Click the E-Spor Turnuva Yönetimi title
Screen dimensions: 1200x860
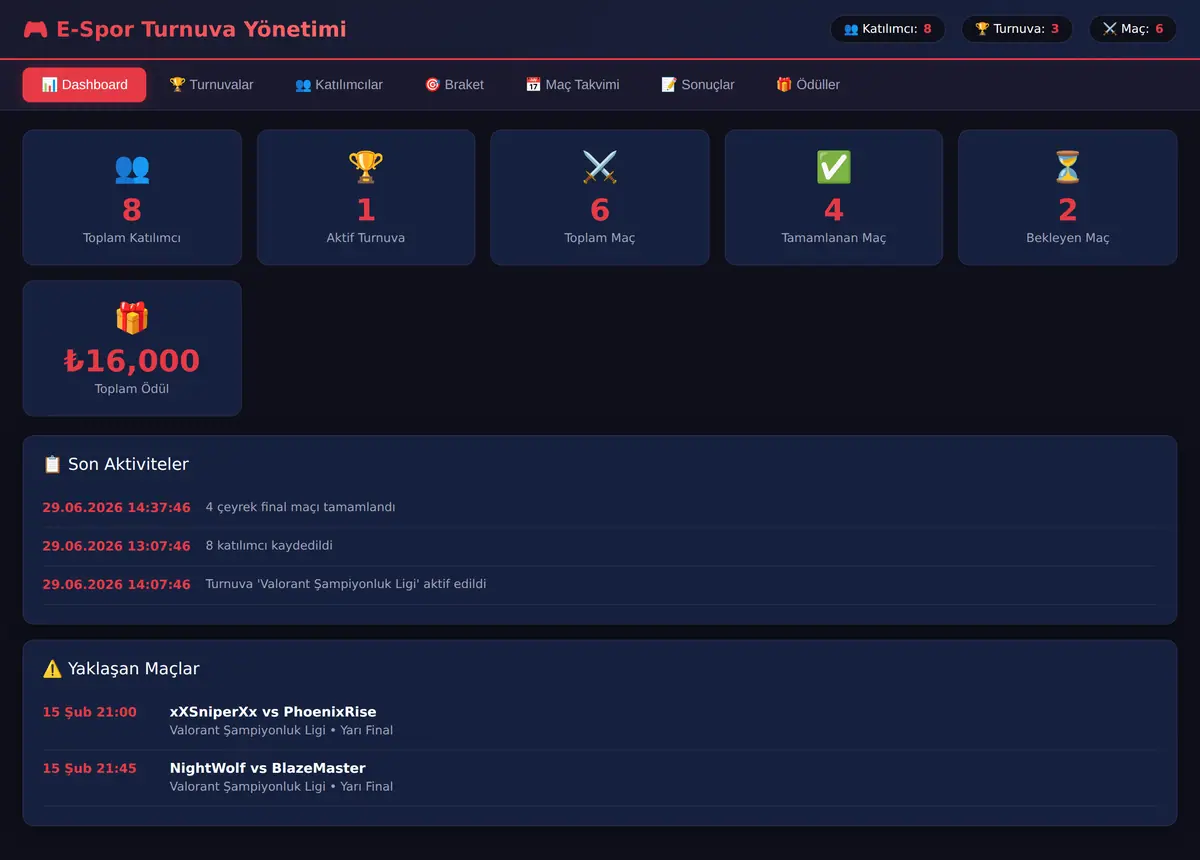coord(202,30)
